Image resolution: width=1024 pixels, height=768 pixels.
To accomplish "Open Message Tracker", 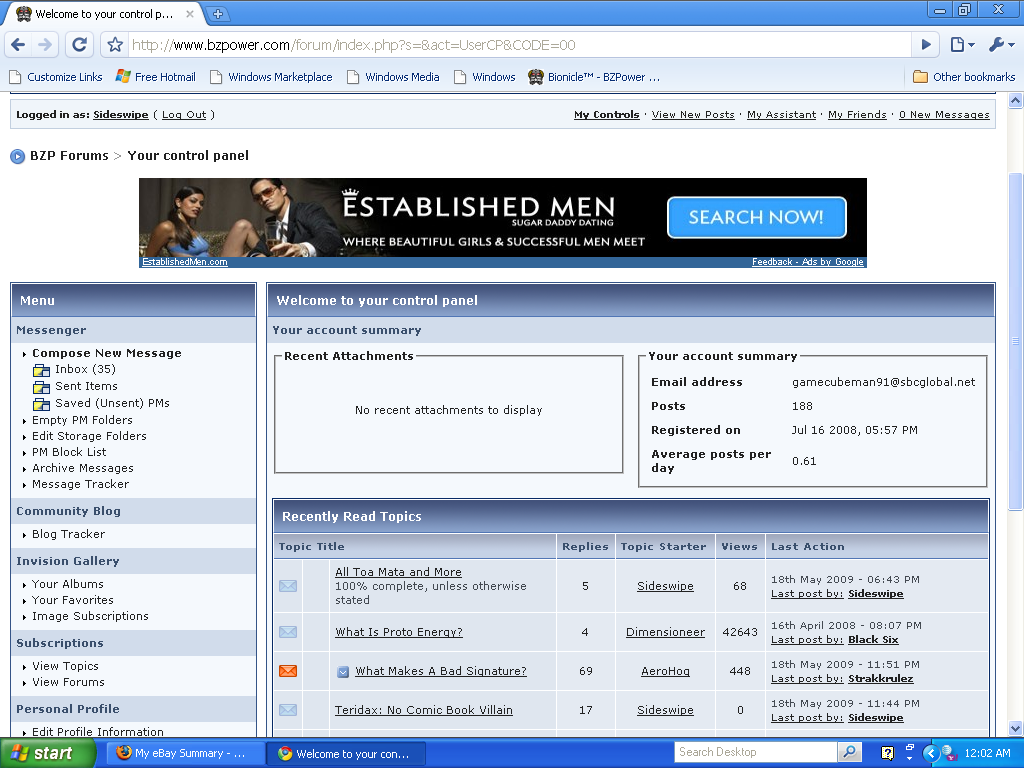I will (x=81, y=484).
